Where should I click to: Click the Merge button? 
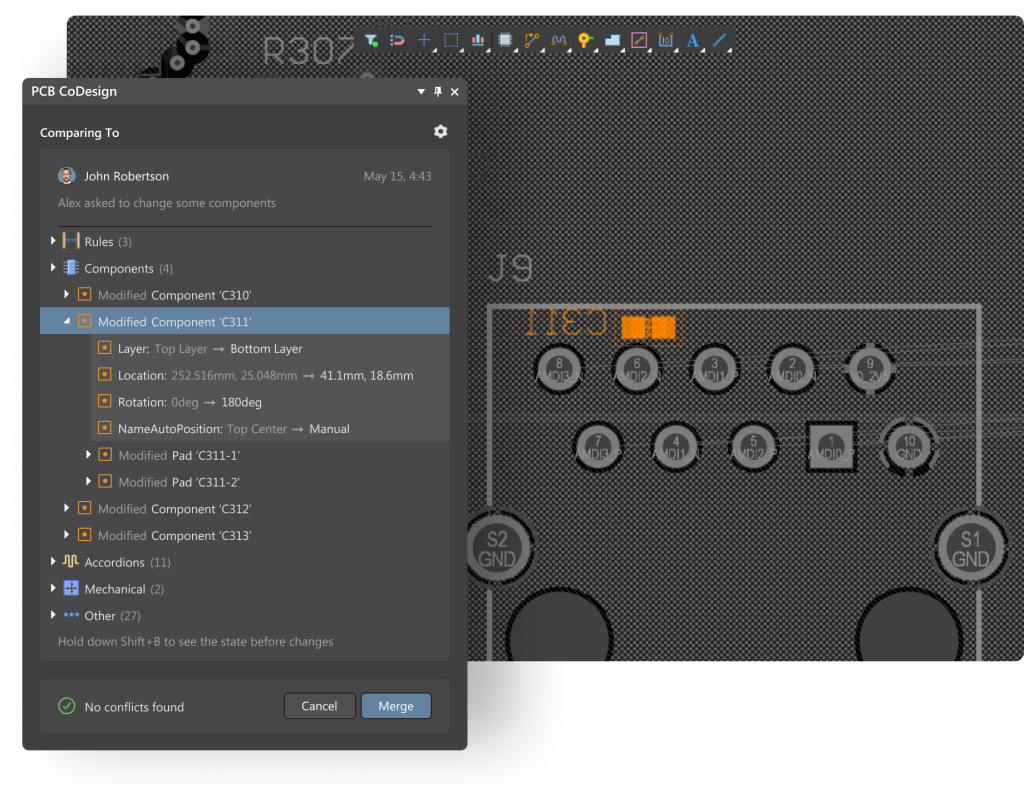(396, 706)
